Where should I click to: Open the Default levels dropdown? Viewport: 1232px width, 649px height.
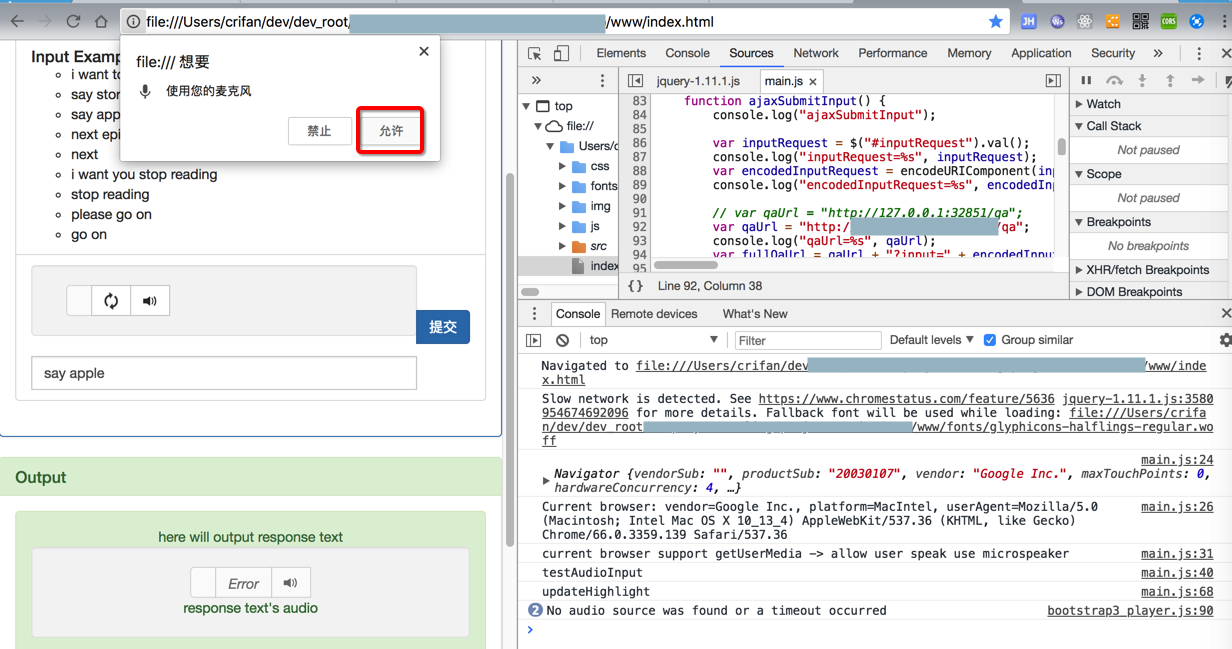pyautogui.click(x=931, y=340)
